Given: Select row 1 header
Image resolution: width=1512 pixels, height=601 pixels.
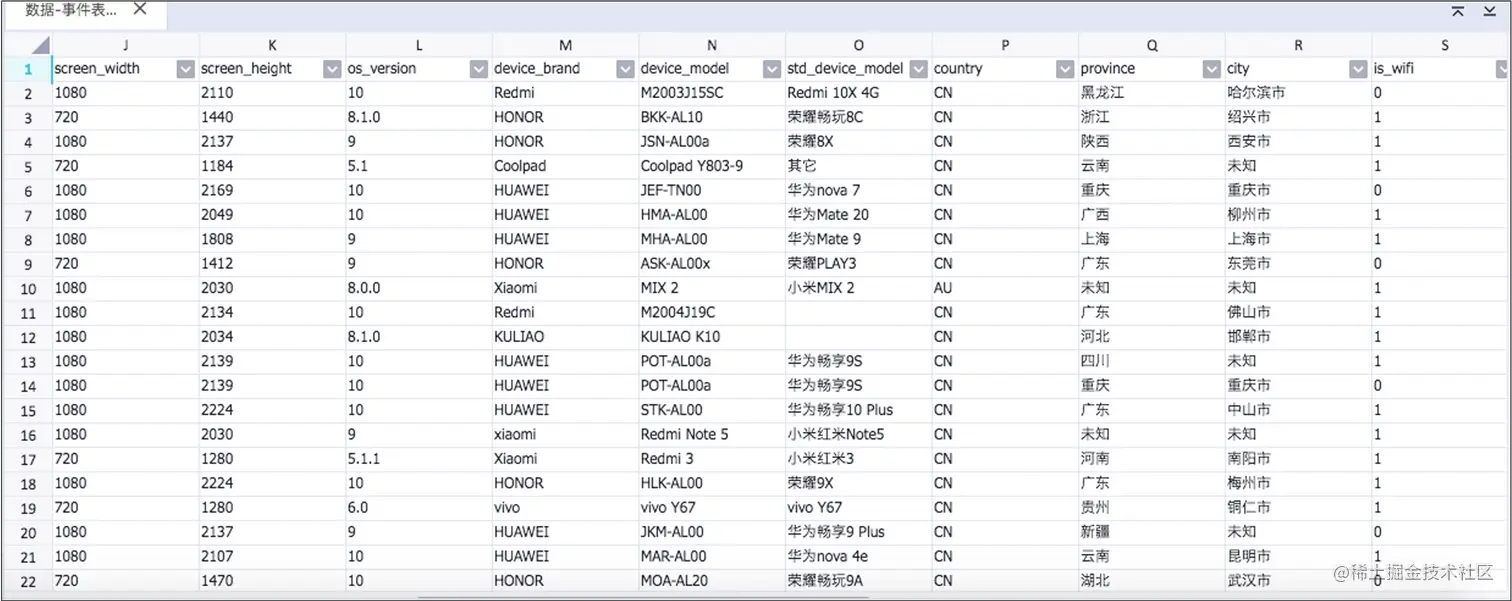Looking at the screenshot, I should (x=27, y=69).
